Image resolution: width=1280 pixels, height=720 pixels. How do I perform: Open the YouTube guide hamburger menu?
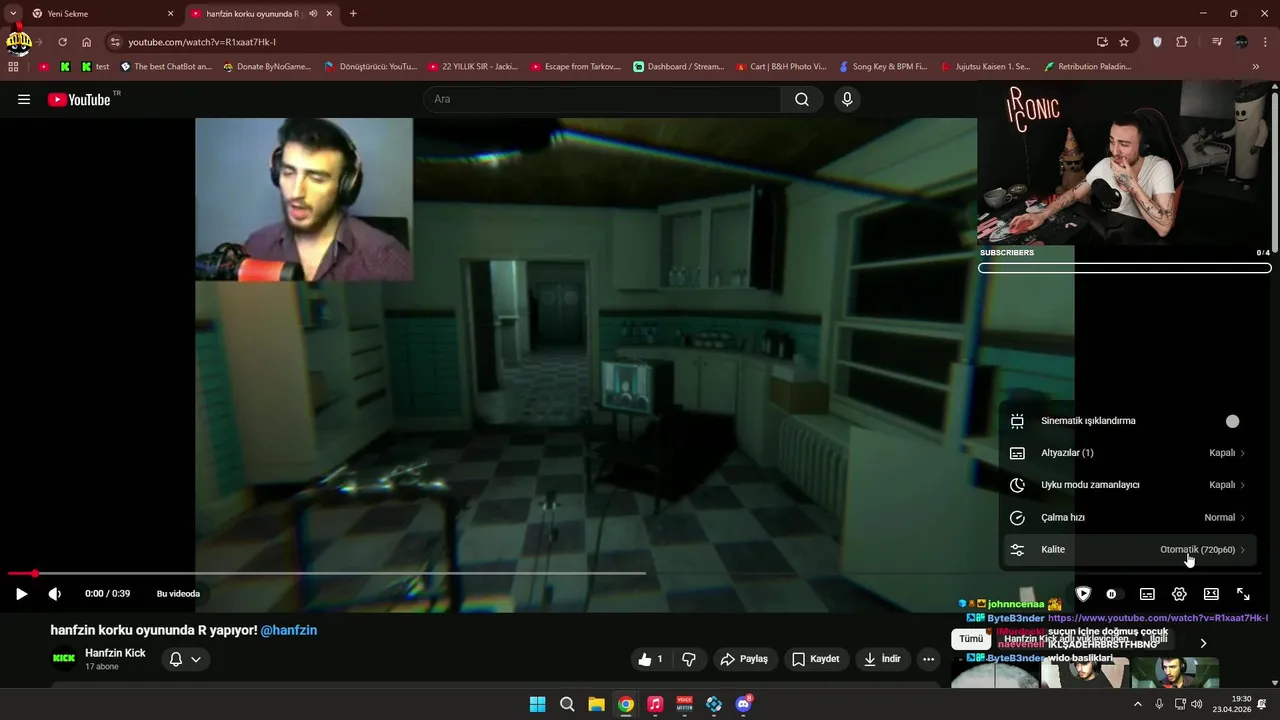pos(24,99)
